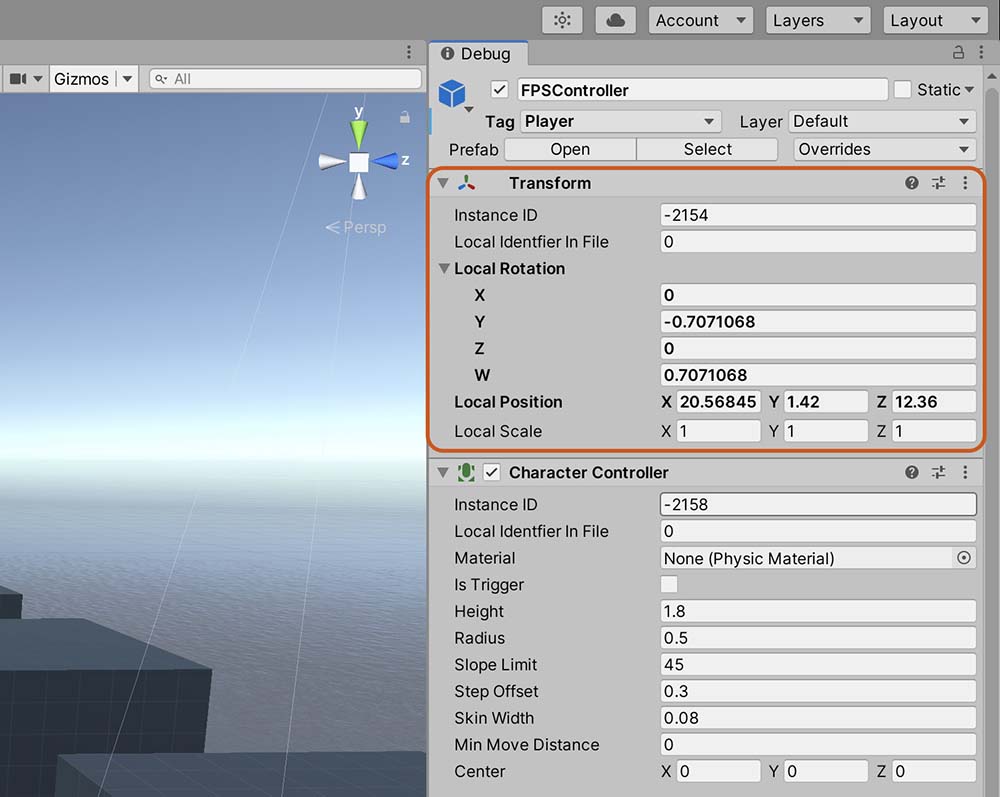Click the Skin Width value field
The width and height of the screenshot is (1000, 797).
pyautogui.click(x=818, y=718)
